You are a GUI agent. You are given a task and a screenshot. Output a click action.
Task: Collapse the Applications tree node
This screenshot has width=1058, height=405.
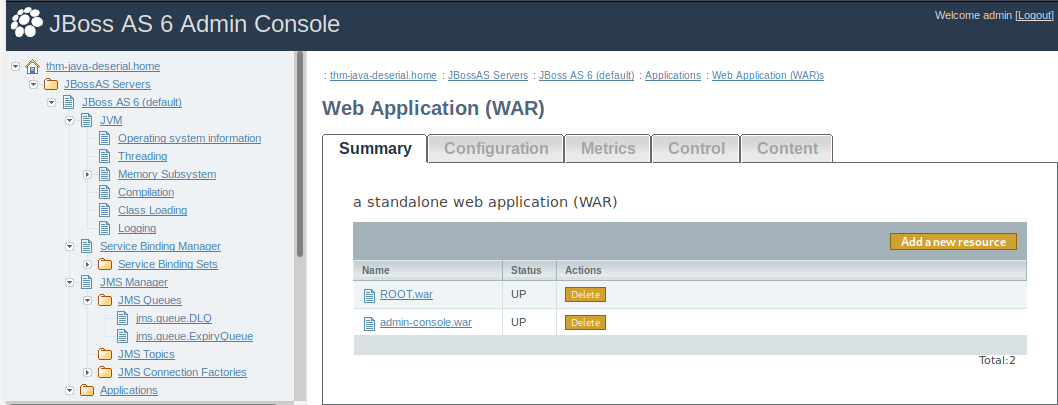coord(69,390)
